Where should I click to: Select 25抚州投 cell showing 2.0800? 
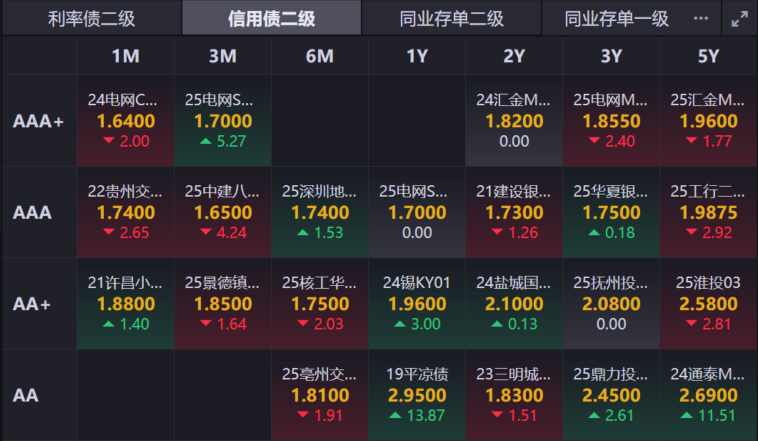pos(611,304)
